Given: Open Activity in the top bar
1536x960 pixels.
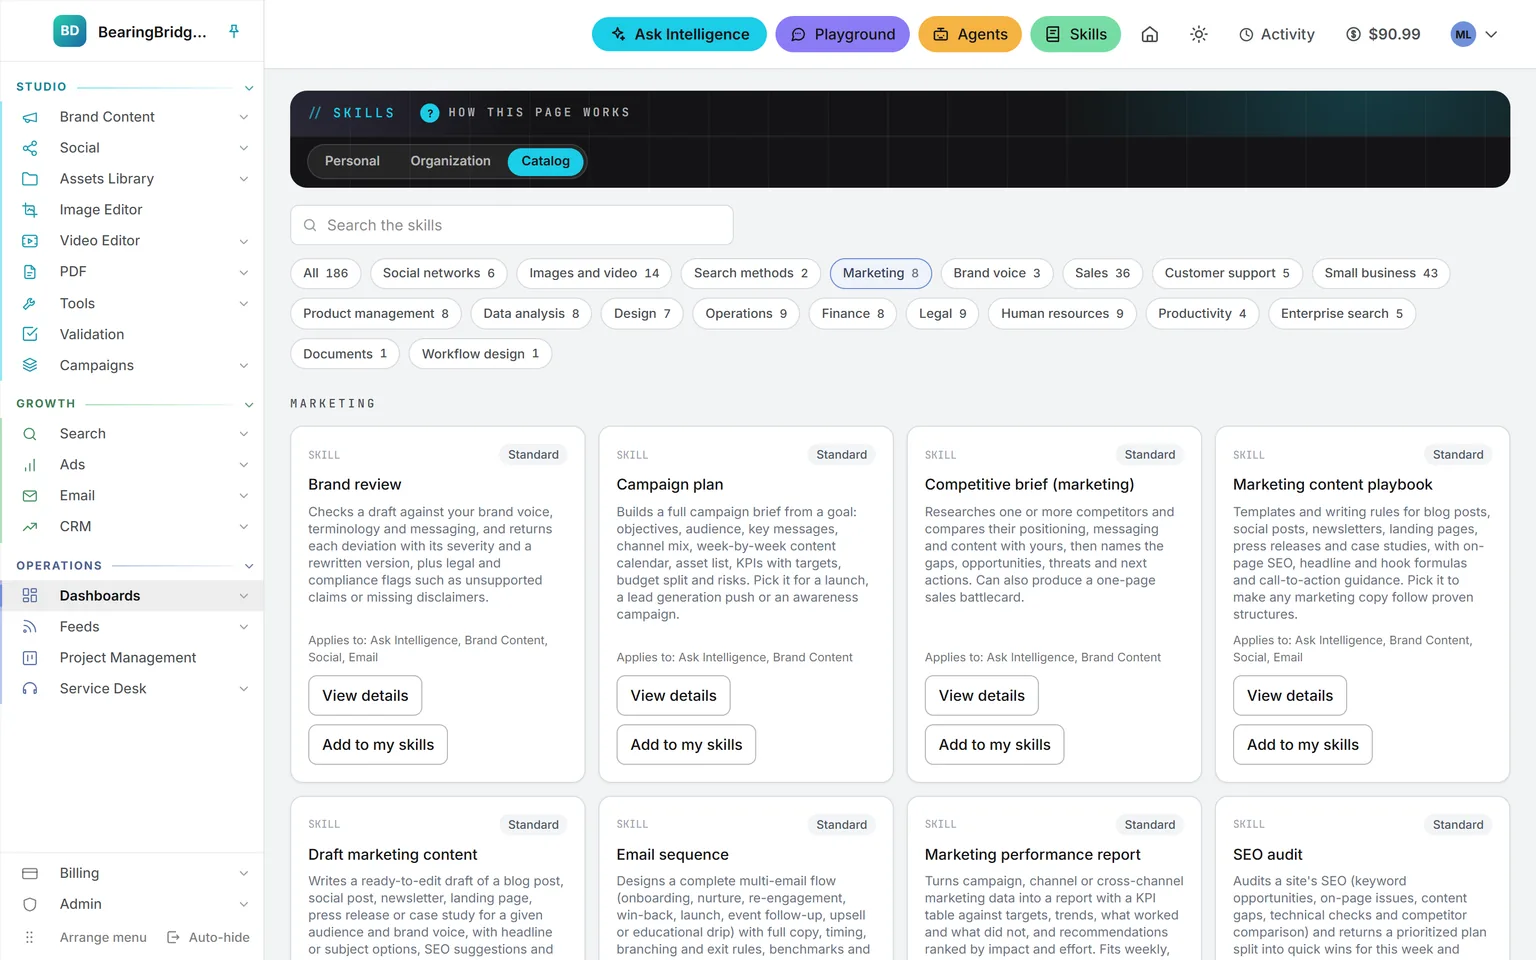Looking at the screenshot, I should pyautogui.click(x=1277, y=34).
